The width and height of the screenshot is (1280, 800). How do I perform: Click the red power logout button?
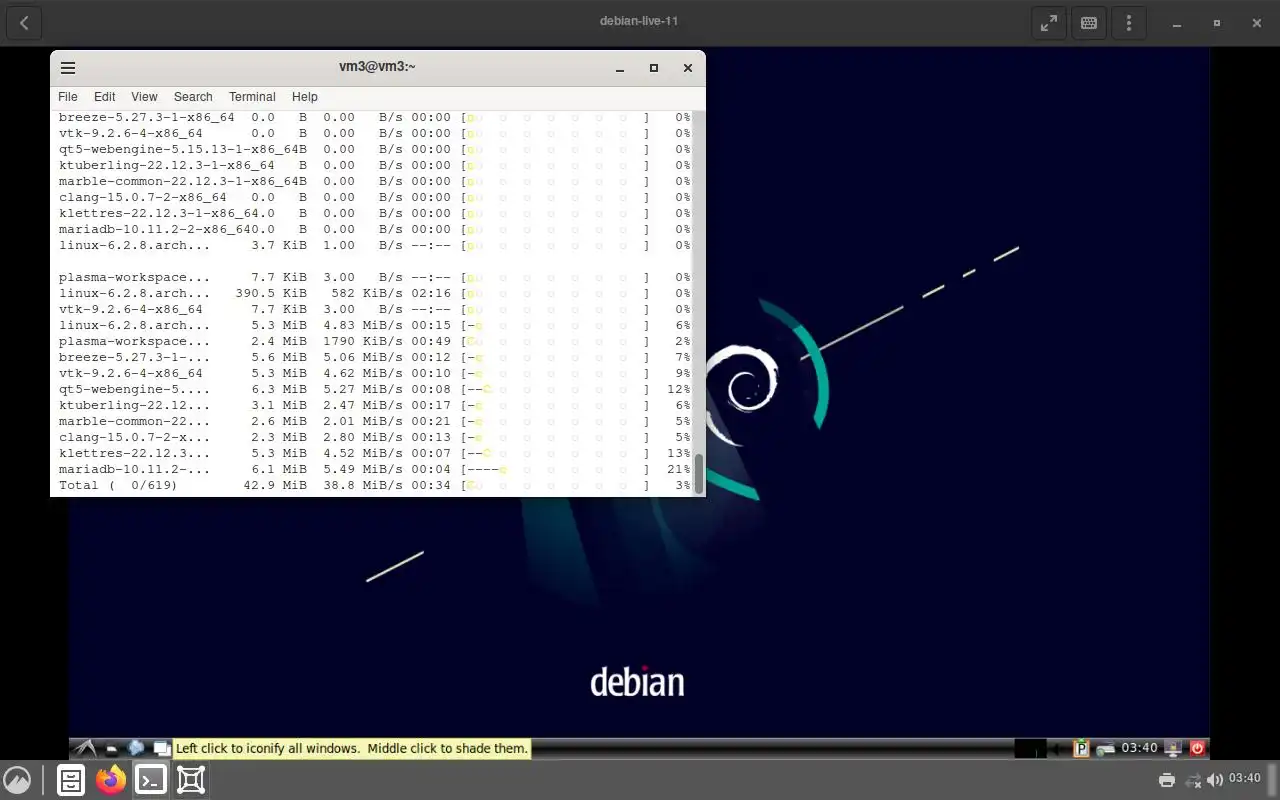click(x=1197, y=748)
